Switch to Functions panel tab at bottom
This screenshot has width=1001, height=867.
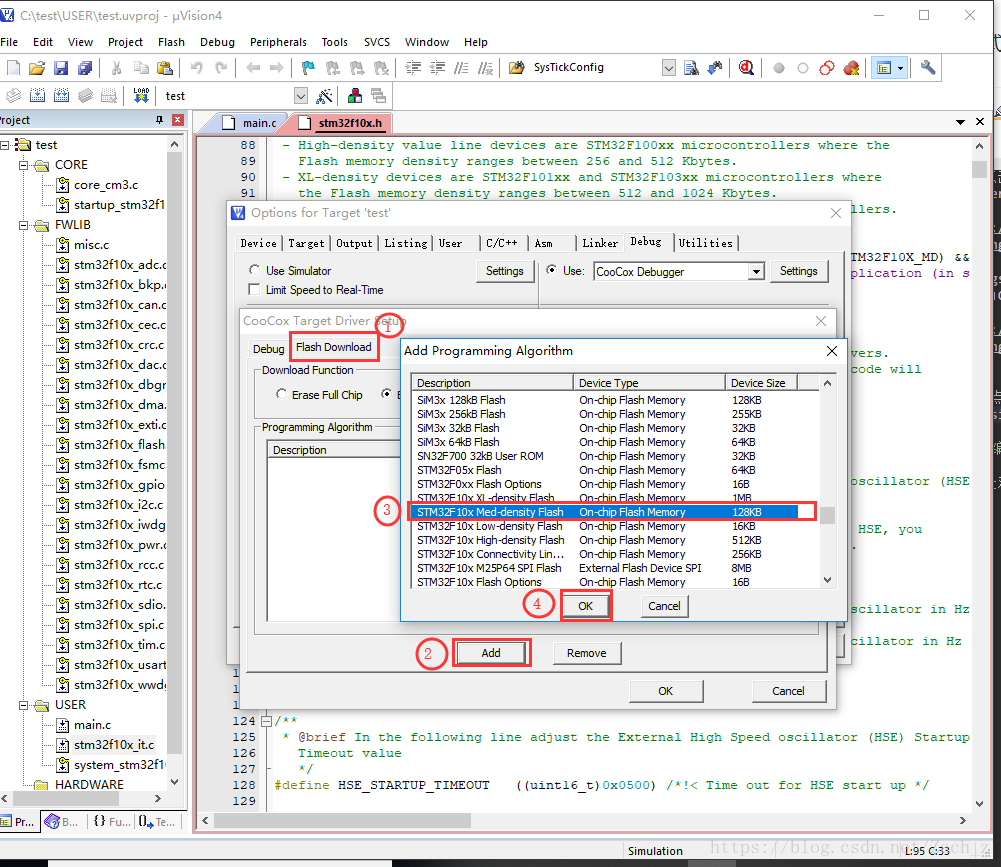tap(112, 822)
